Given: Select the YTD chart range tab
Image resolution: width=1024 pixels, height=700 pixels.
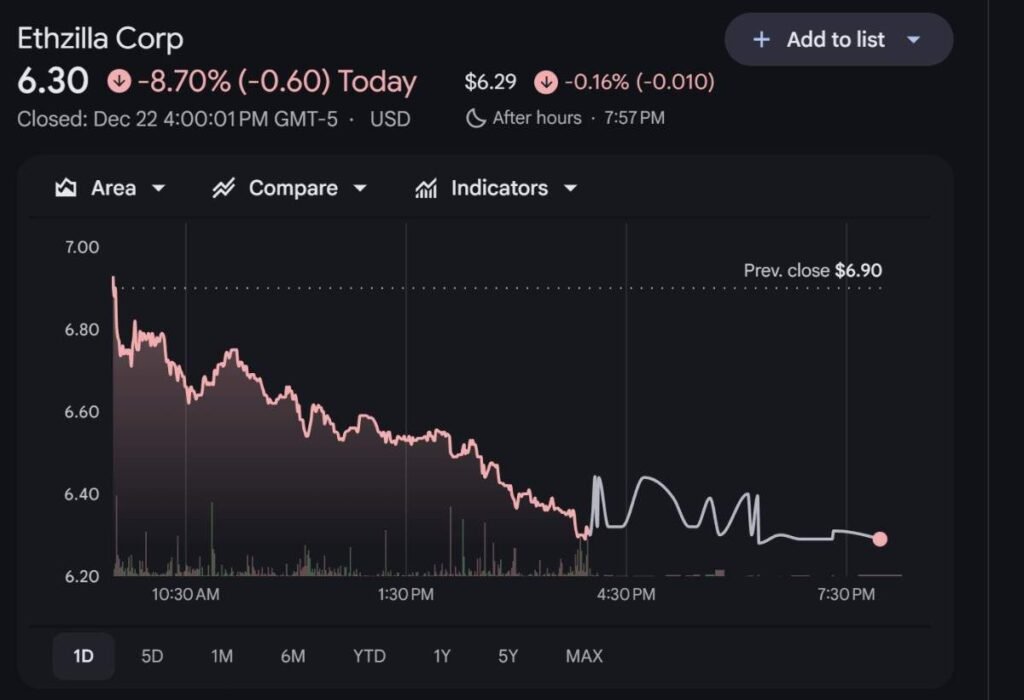Looking at the screenshot, I should pyautogui.click(x=369, y=656).
